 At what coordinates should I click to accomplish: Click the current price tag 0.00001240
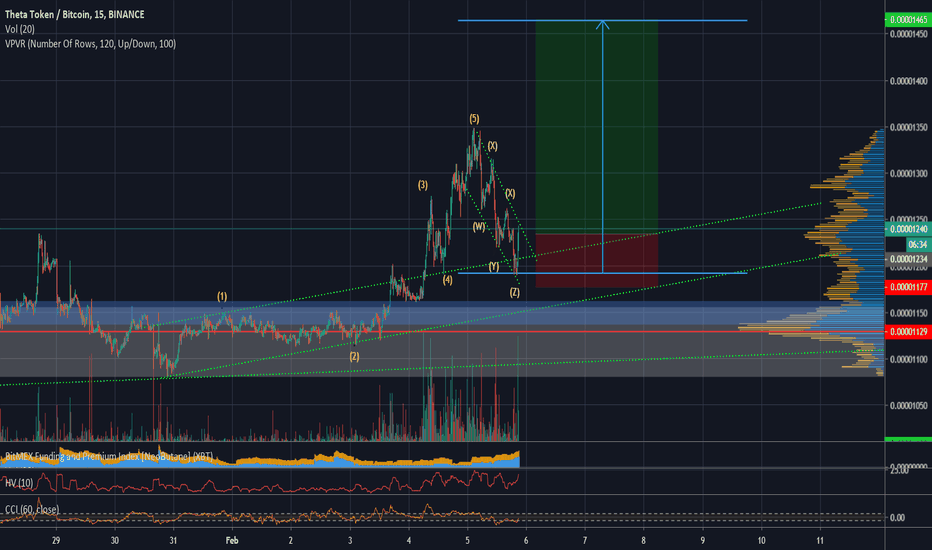pos(908,229)
